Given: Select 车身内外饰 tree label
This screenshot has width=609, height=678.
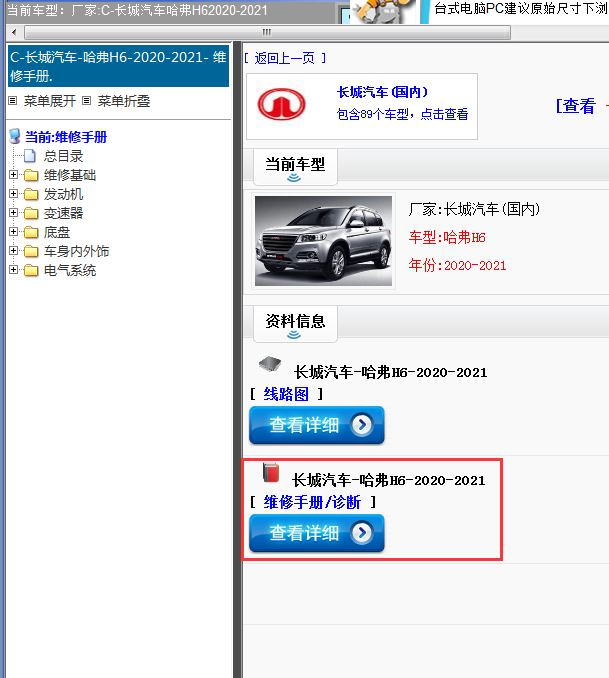Looking at the screenshot, I should pos(76,251).
